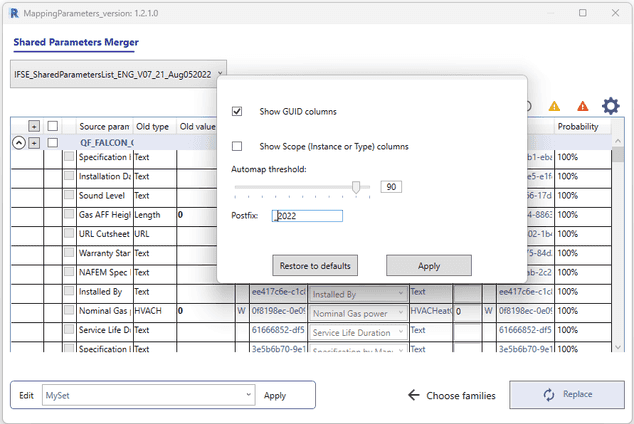Click the Installation Date source parameter cell
This screenshot has height=424, width=634.
pos(105,176)
